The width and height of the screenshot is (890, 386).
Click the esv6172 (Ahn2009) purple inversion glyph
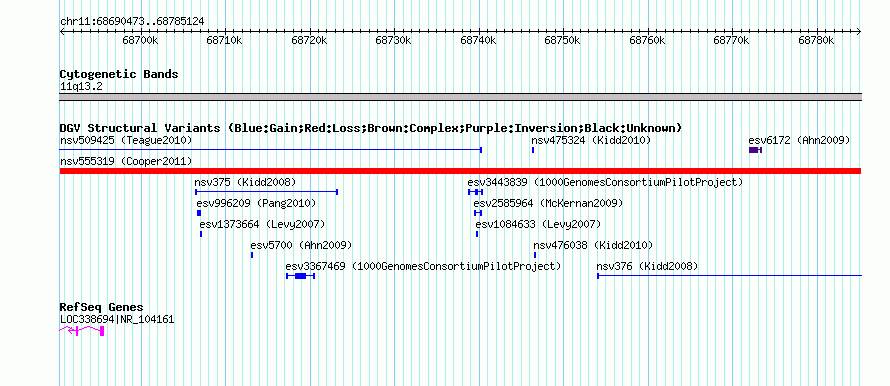(x=755, y=150)
